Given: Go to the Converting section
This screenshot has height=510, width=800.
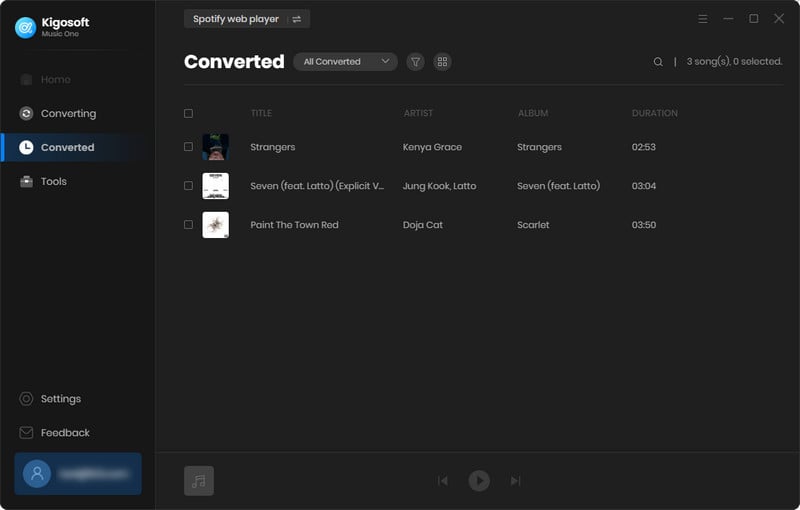Looking at the screenshot, I should pos(58,113).
